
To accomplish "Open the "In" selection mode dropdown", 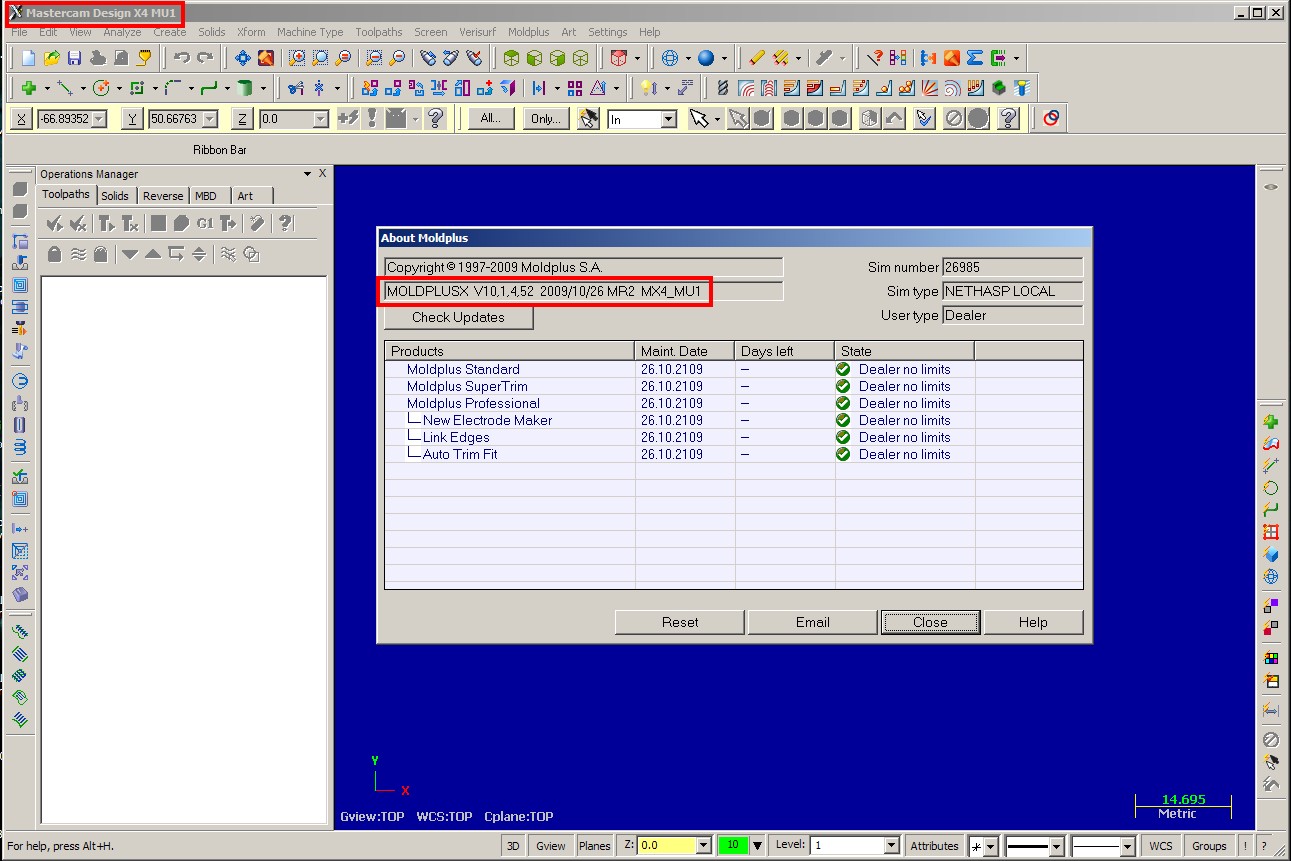I will point(669,119).
